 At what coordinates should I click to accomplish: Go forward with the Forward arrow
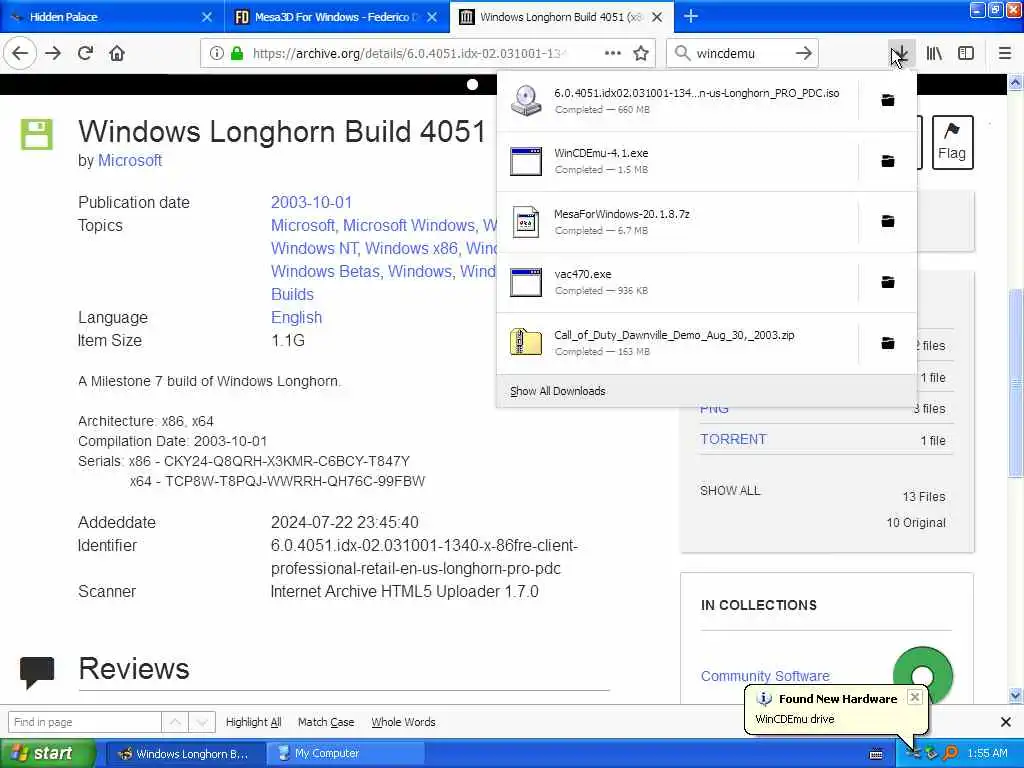[53, 53]
